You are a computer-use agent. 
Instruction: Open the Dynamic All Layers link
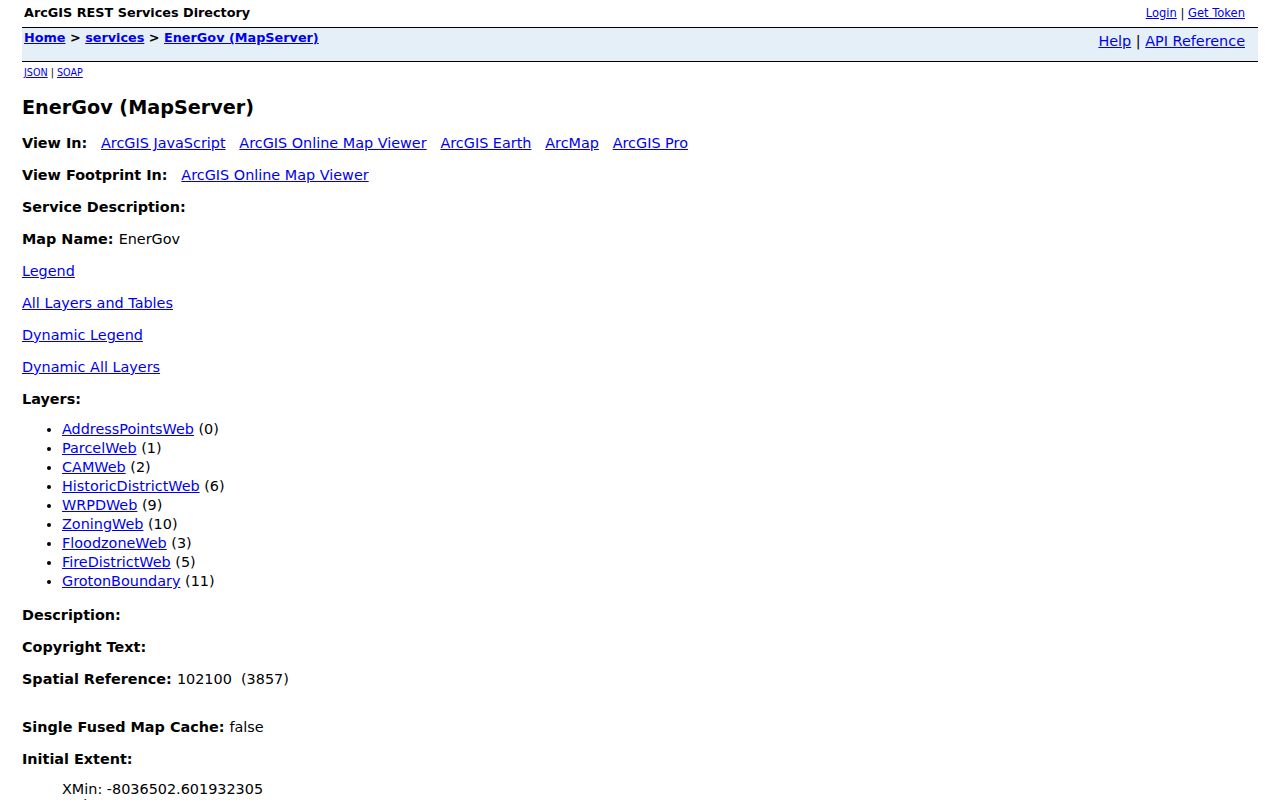91,367
